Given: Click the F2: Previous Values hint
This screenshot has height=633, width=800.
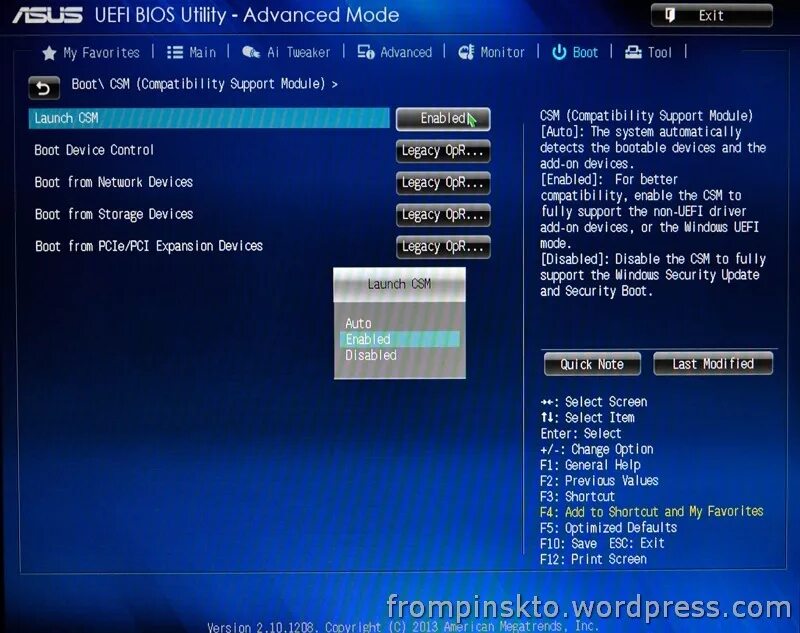Looking at the screenshot, I should click(x=599, y=480).
